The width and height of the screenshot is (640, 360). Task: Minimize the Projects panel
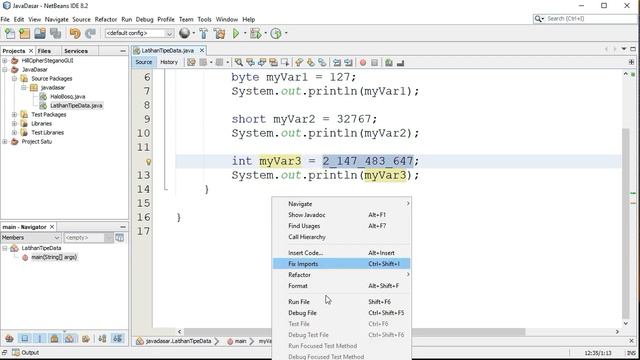123,51
